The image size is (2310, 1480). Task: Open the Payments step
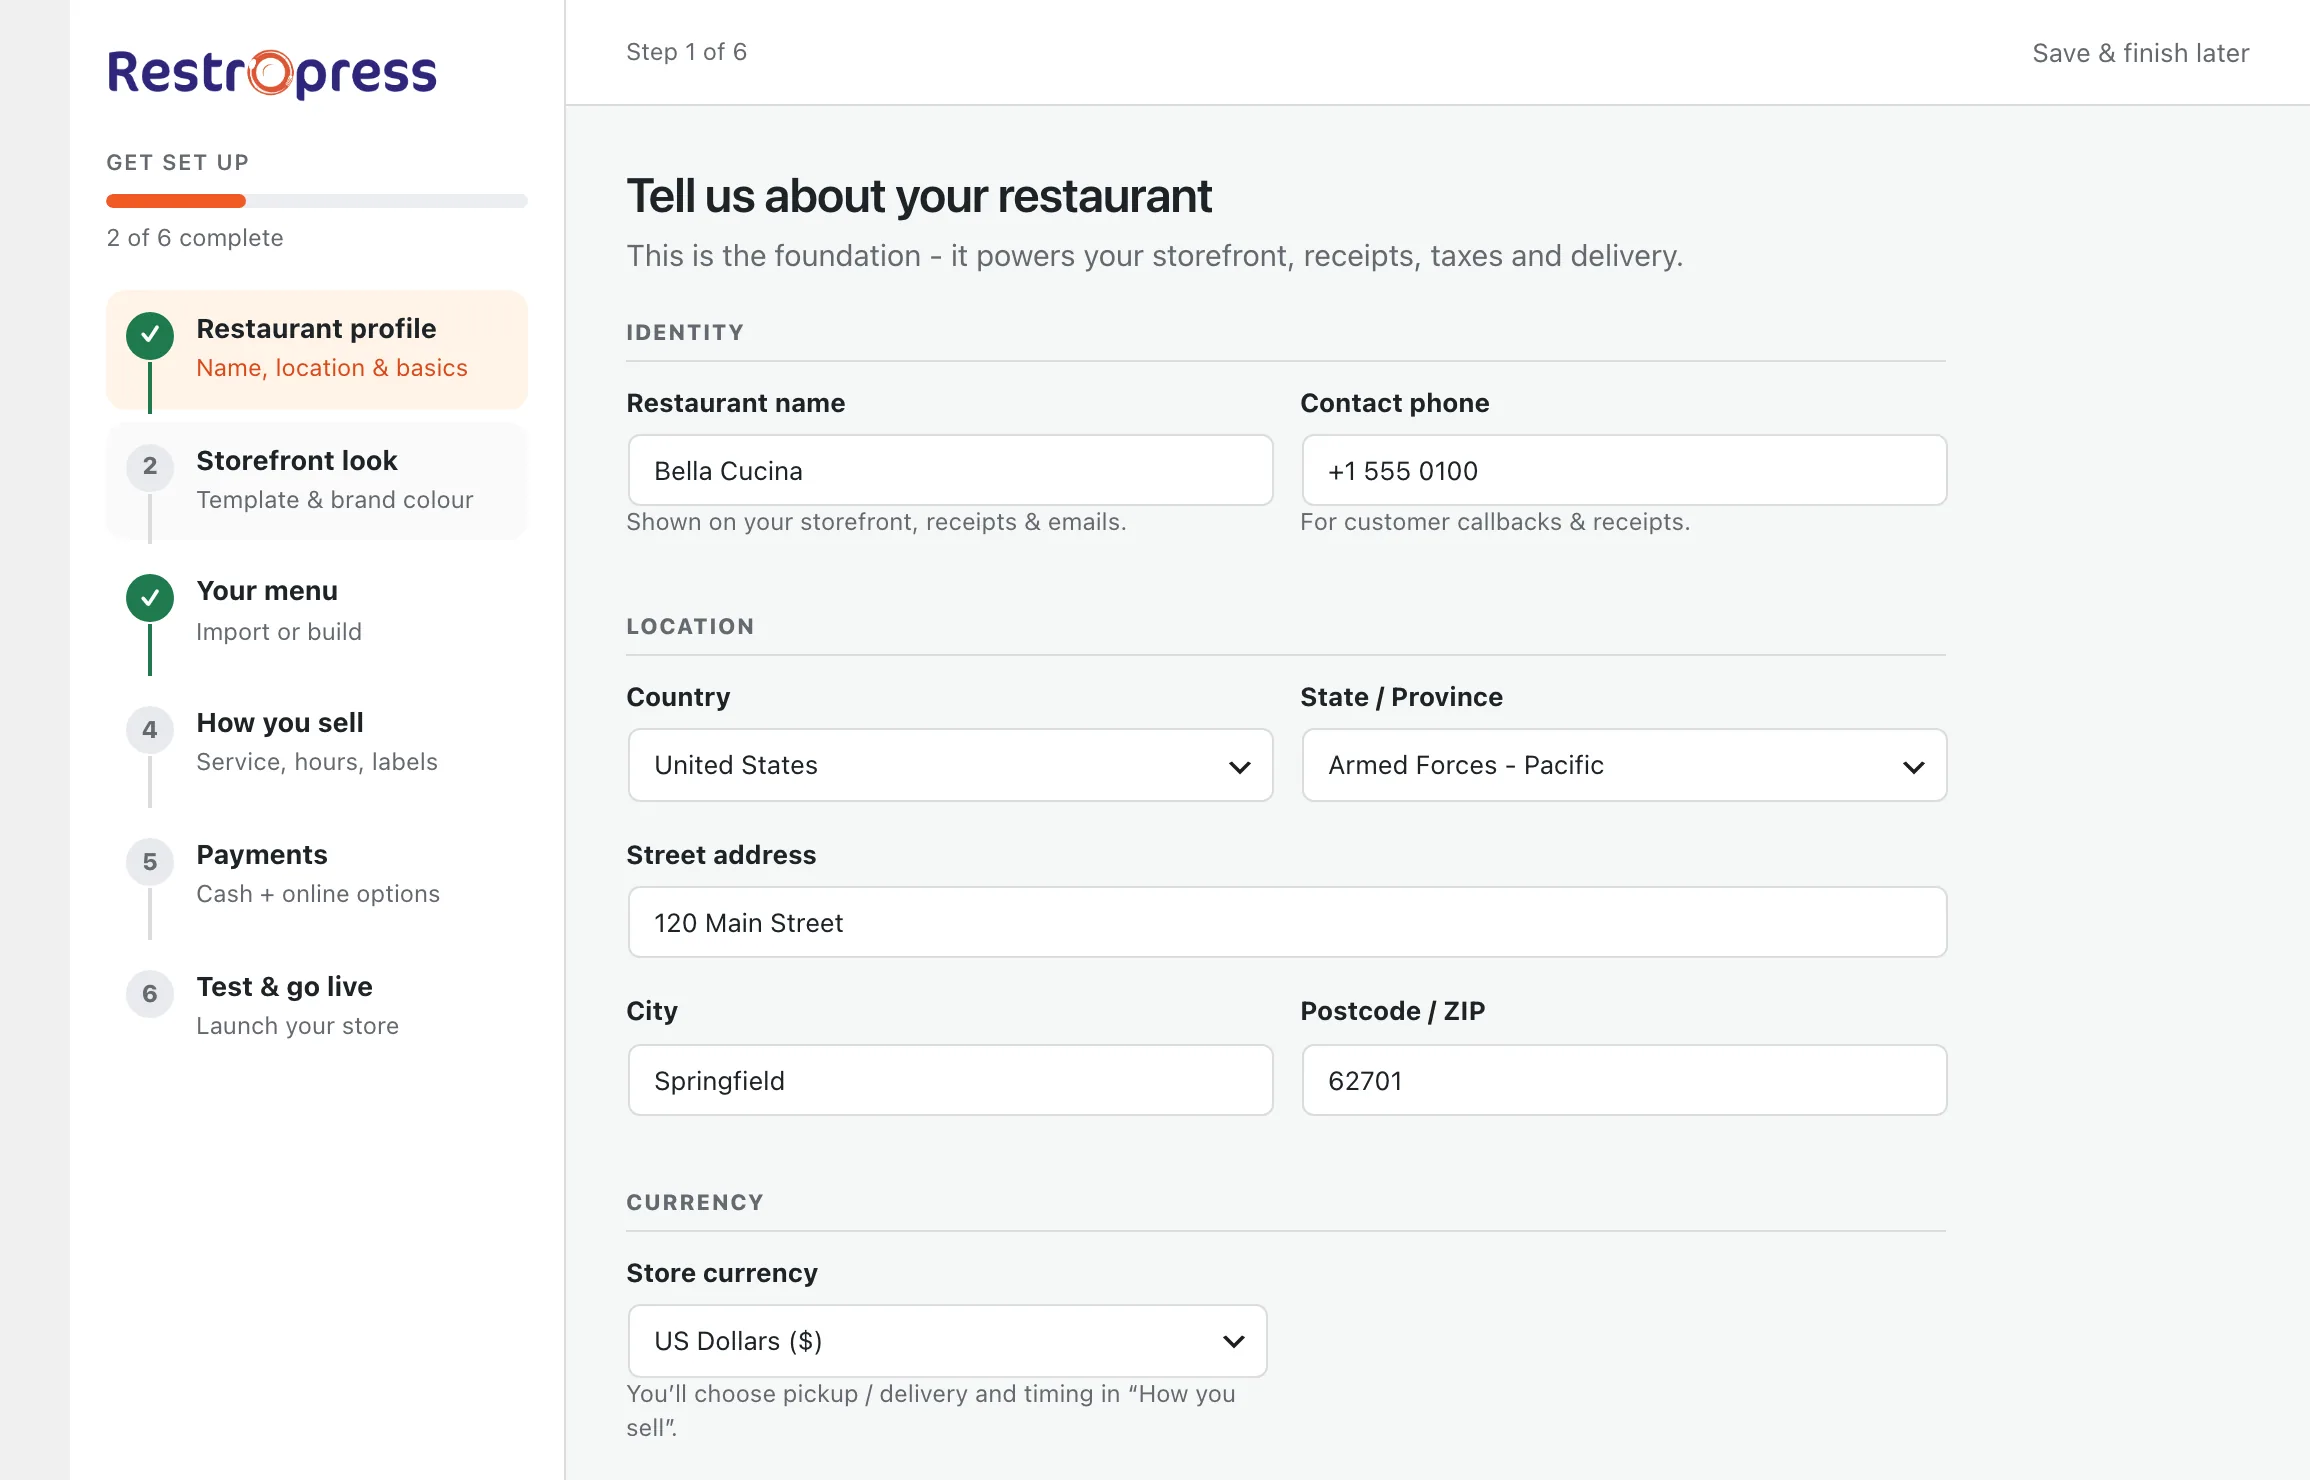tap(317, 875)
